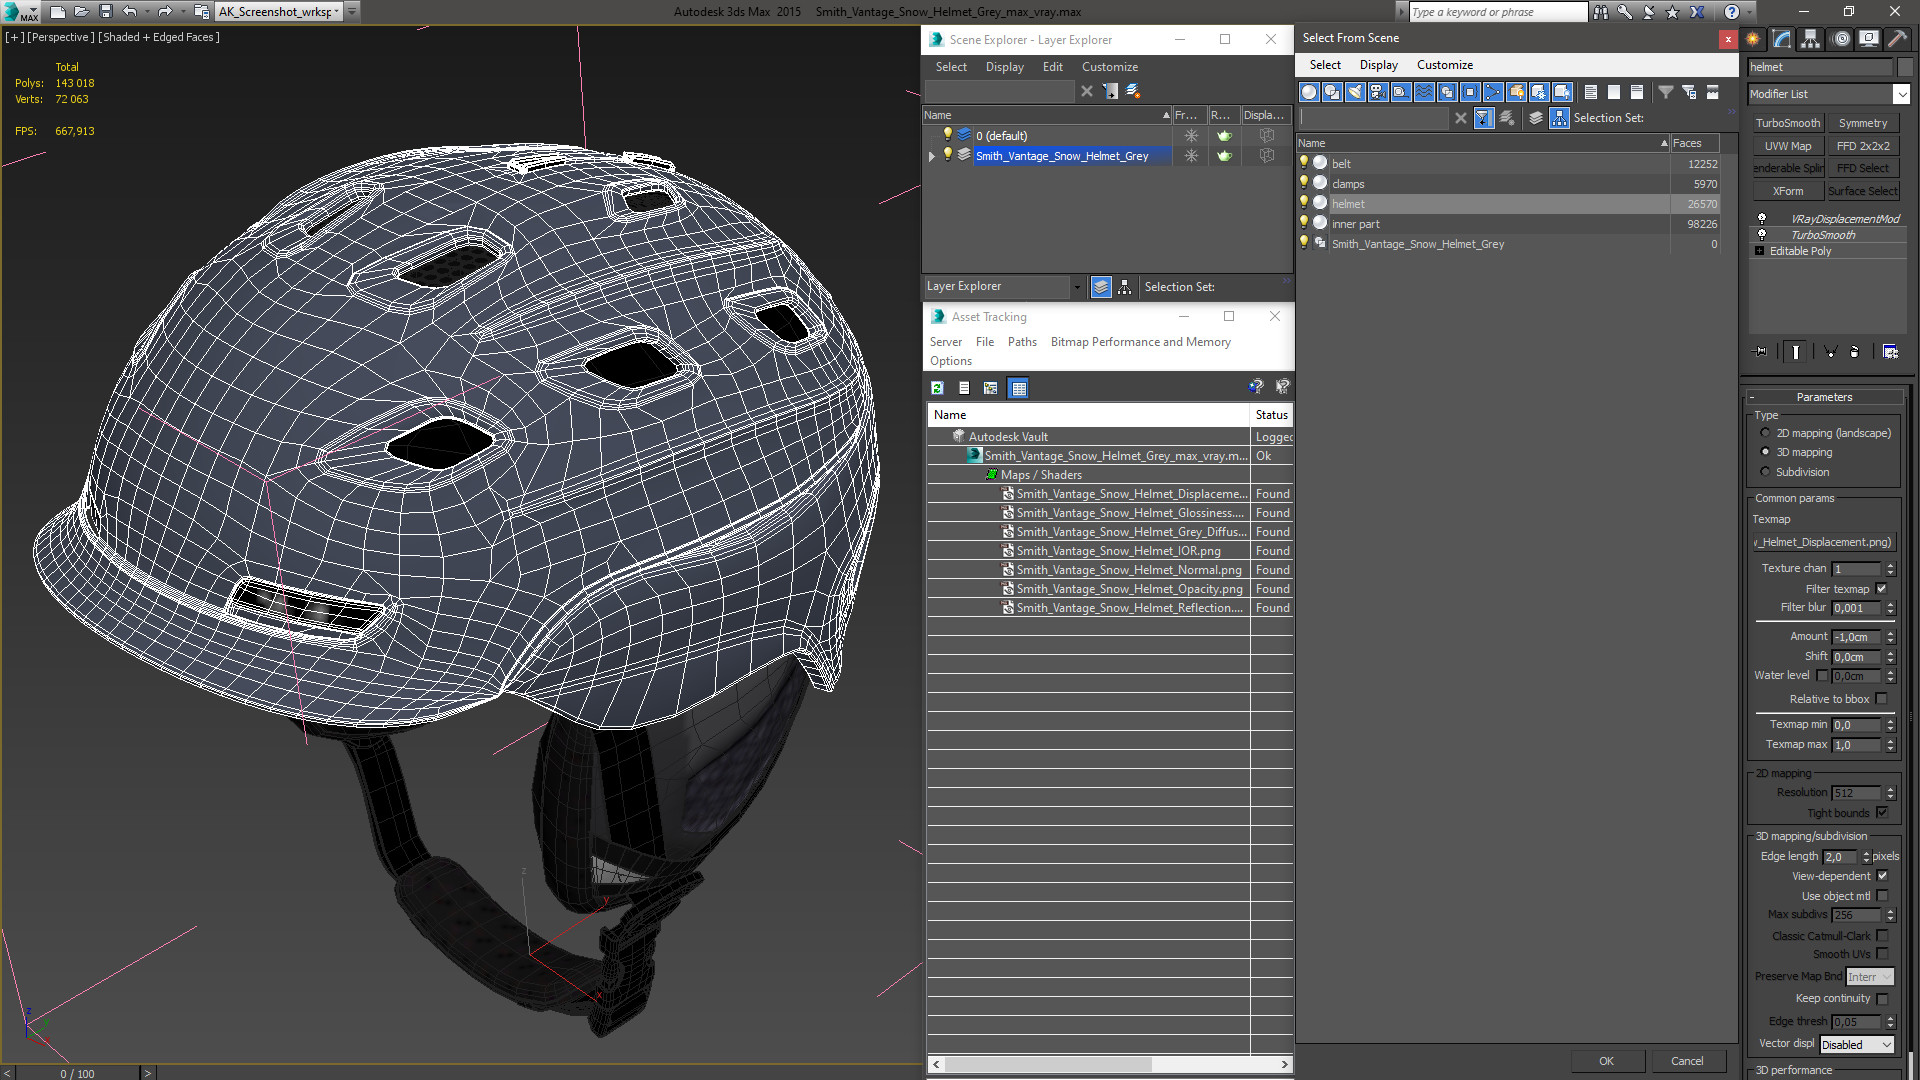The width and height of the screenshot is (1920, 1080).
Task: Click Refresh icon in Asset Tracking
Action: click(937, 388)
